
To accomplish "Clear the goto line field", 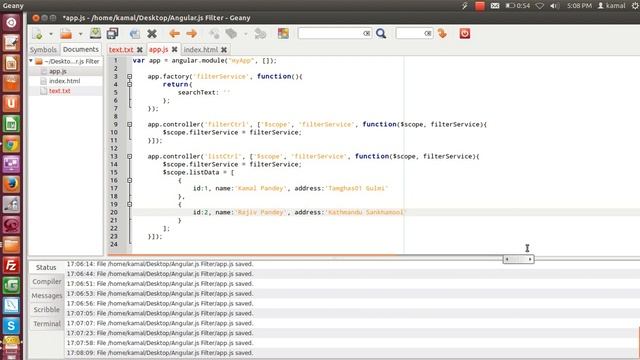I will (x=427, y=33).
